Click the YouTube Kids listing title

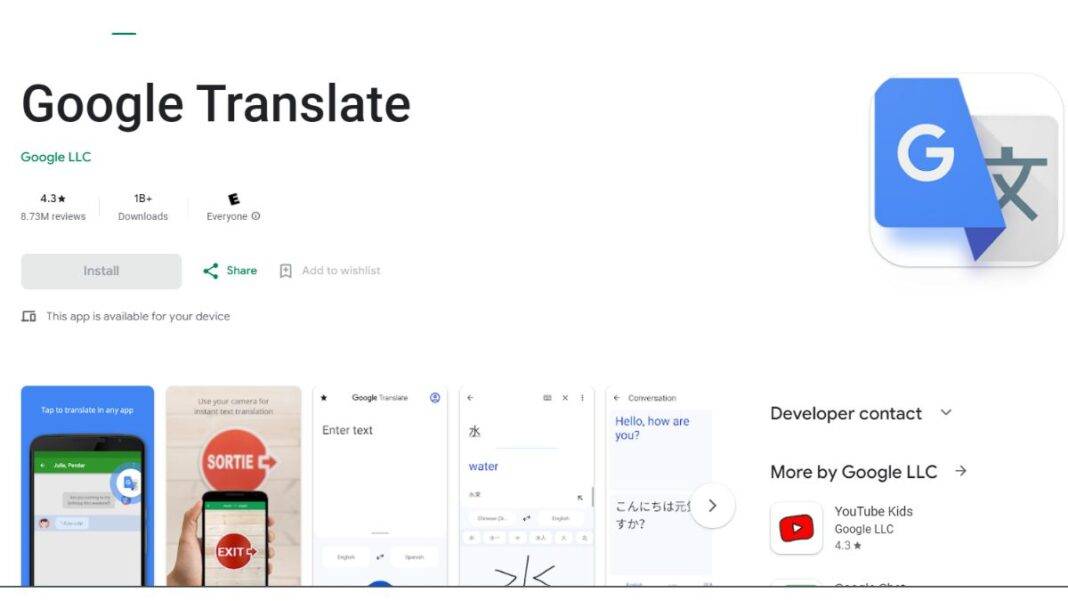(x=872, y=511)
